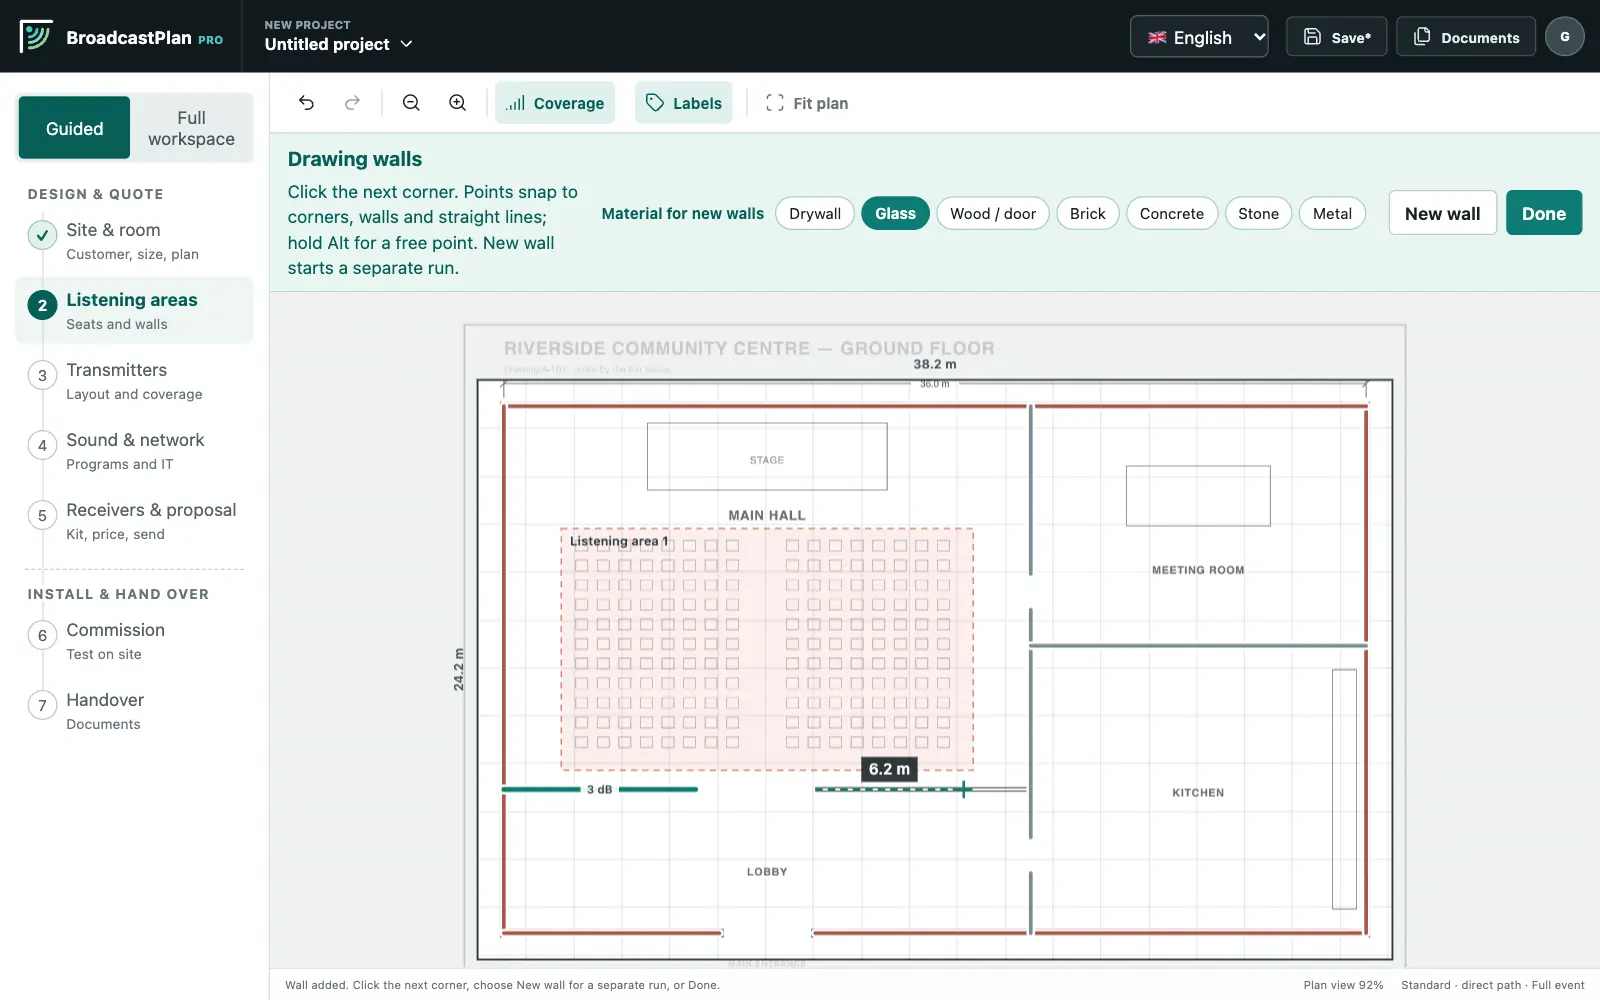Screen dimensions: 1600x1000
Task: Open step 7 Handover
Action: coord(134,711)
